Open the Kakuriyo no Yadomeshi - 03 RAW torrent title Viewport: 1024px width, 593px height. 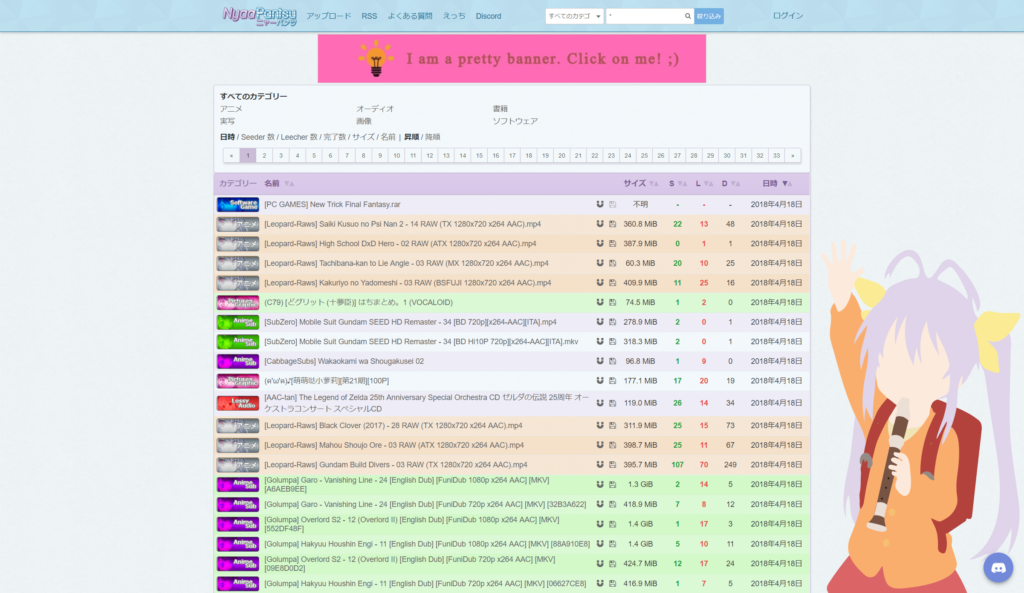[408, 283]
